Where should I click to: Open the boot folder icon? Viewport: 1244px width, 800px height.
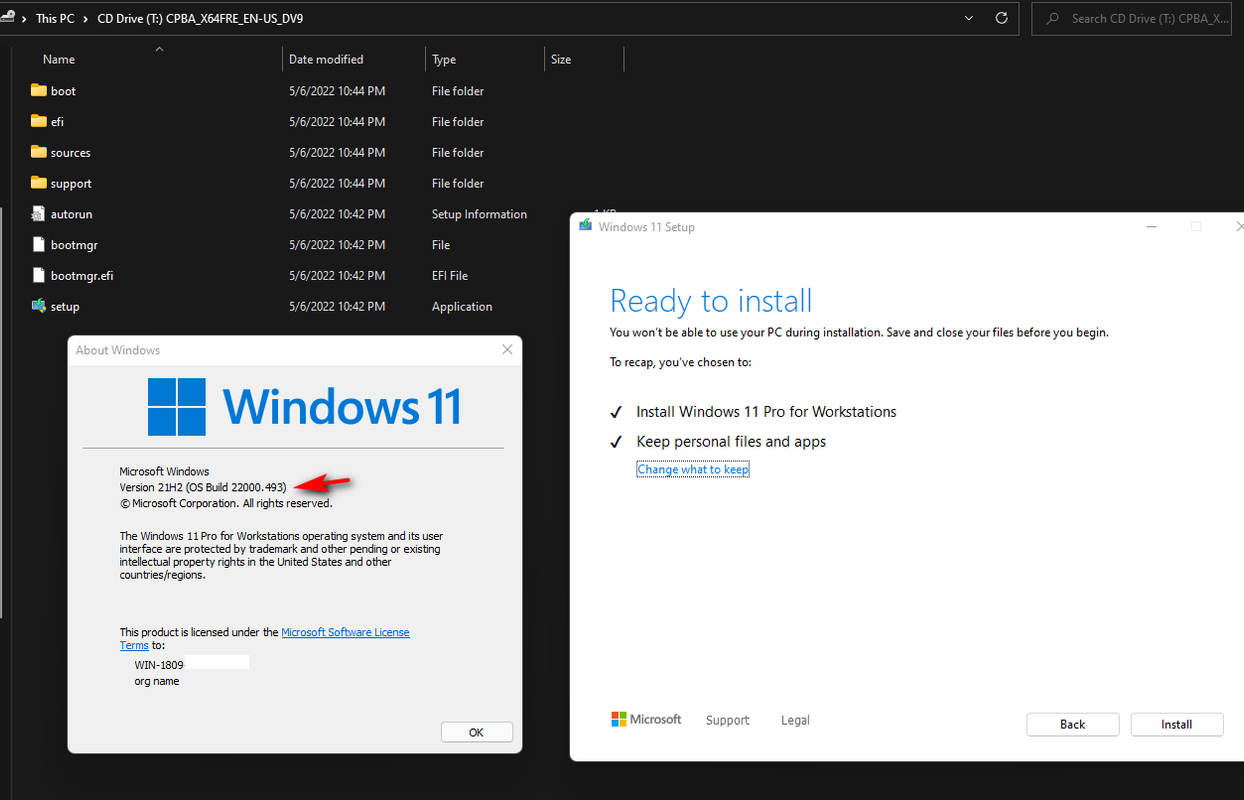[x=39, y=90]
